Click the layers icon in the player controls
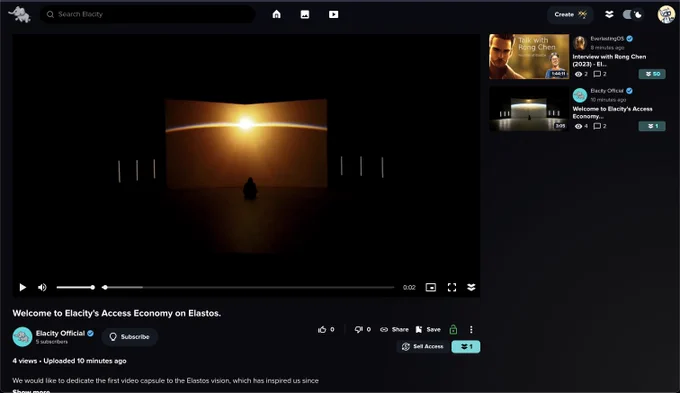Image resolution: width=680 pixels, height=393 pixels. 471,287
